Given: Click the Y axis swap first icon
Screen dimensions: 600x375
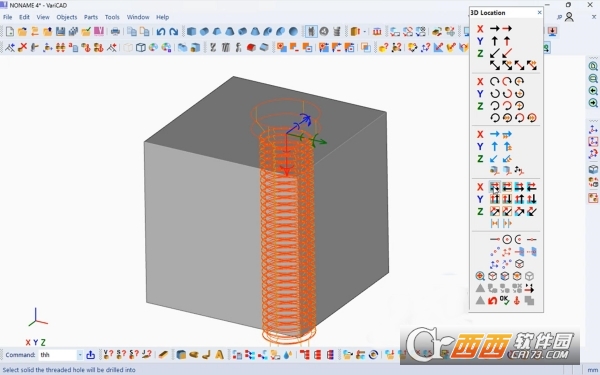Looking at the screenshot, I should pos(495,199).
